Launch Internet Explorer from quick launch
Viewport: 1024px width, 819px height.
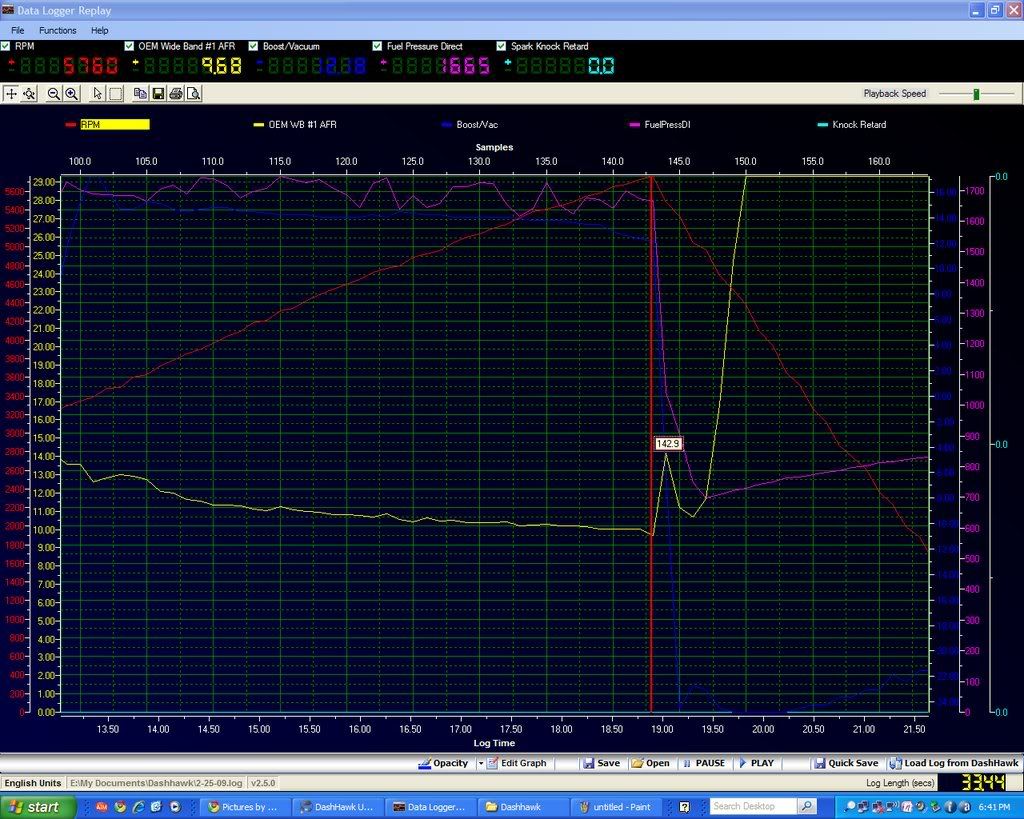click(138, 807)
